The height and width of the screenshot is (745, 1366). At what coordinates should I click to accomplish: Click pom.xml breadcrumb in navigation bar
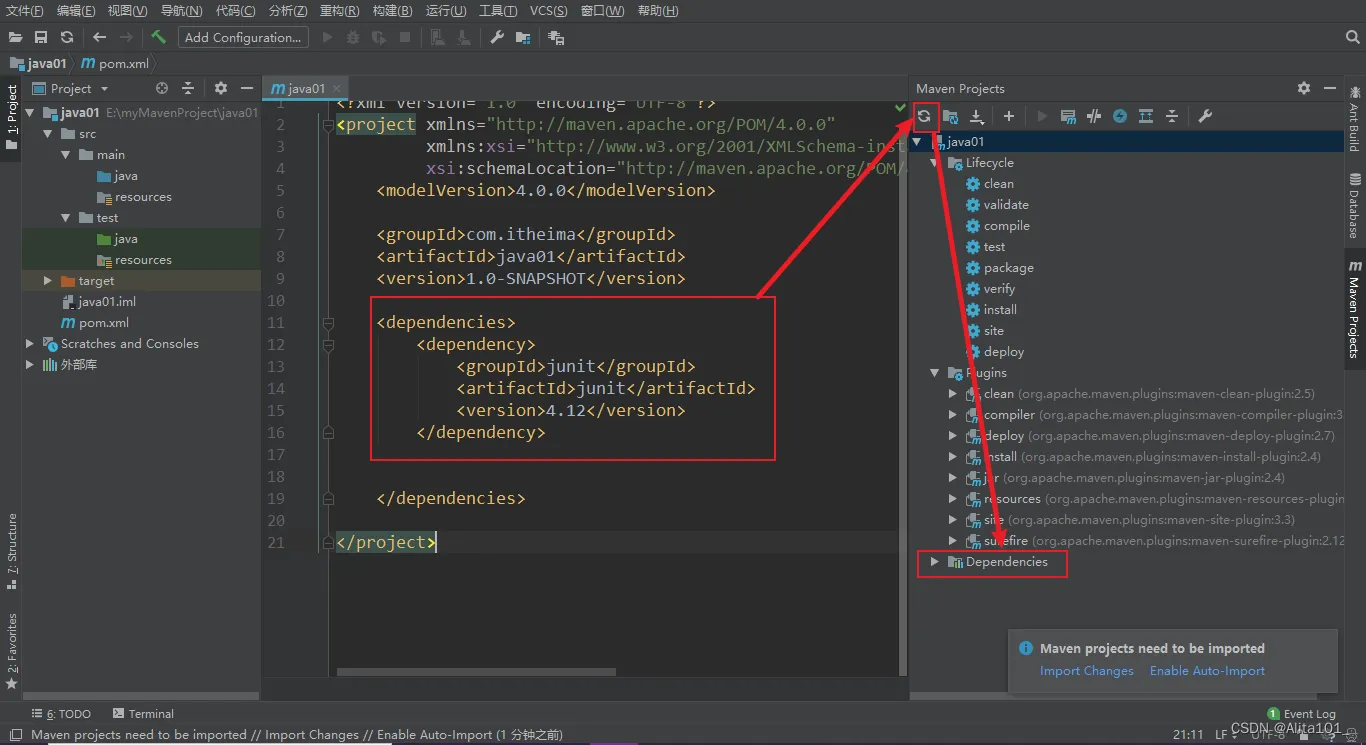click(115, 63)
